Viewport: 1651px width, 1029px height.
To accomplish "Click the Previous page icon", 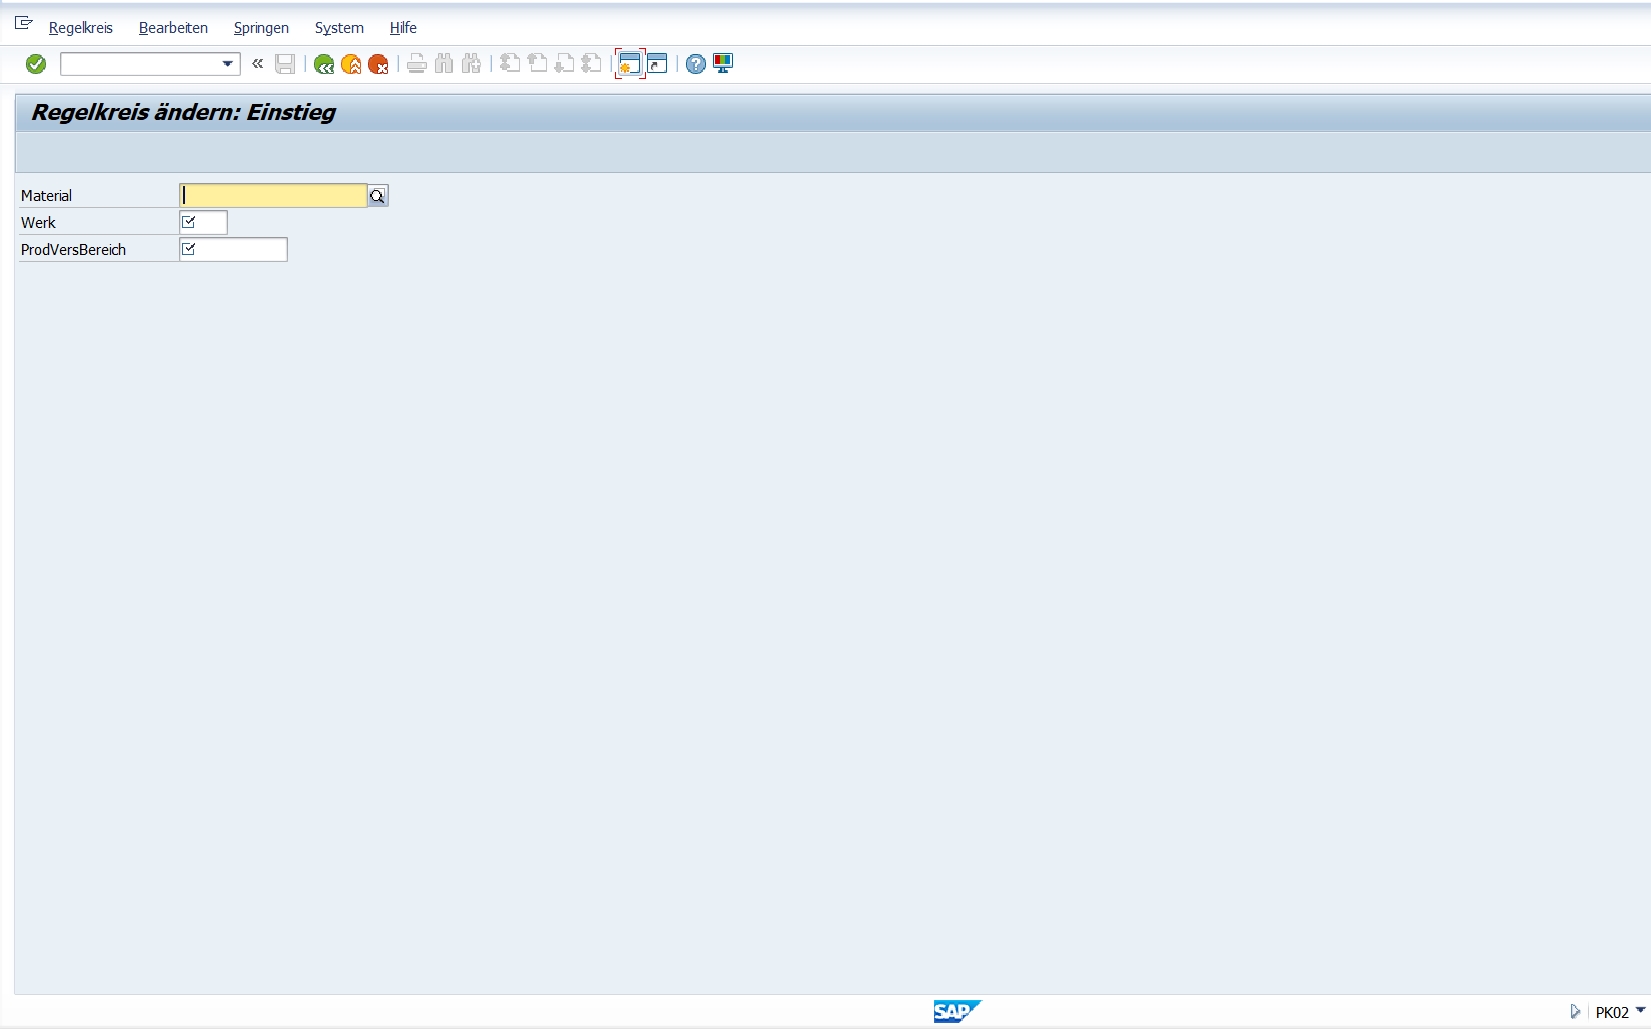I will (537, 64).
